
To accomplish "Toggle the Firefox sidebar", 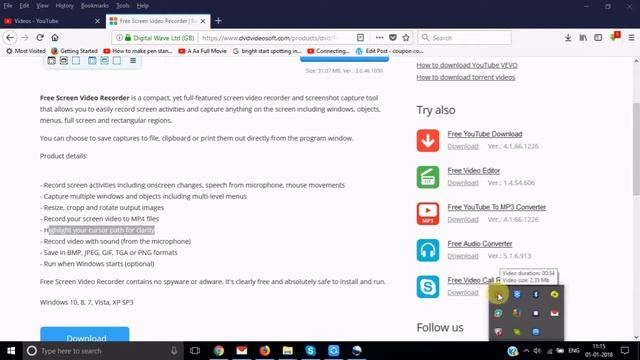I will [x=598, y=38].
